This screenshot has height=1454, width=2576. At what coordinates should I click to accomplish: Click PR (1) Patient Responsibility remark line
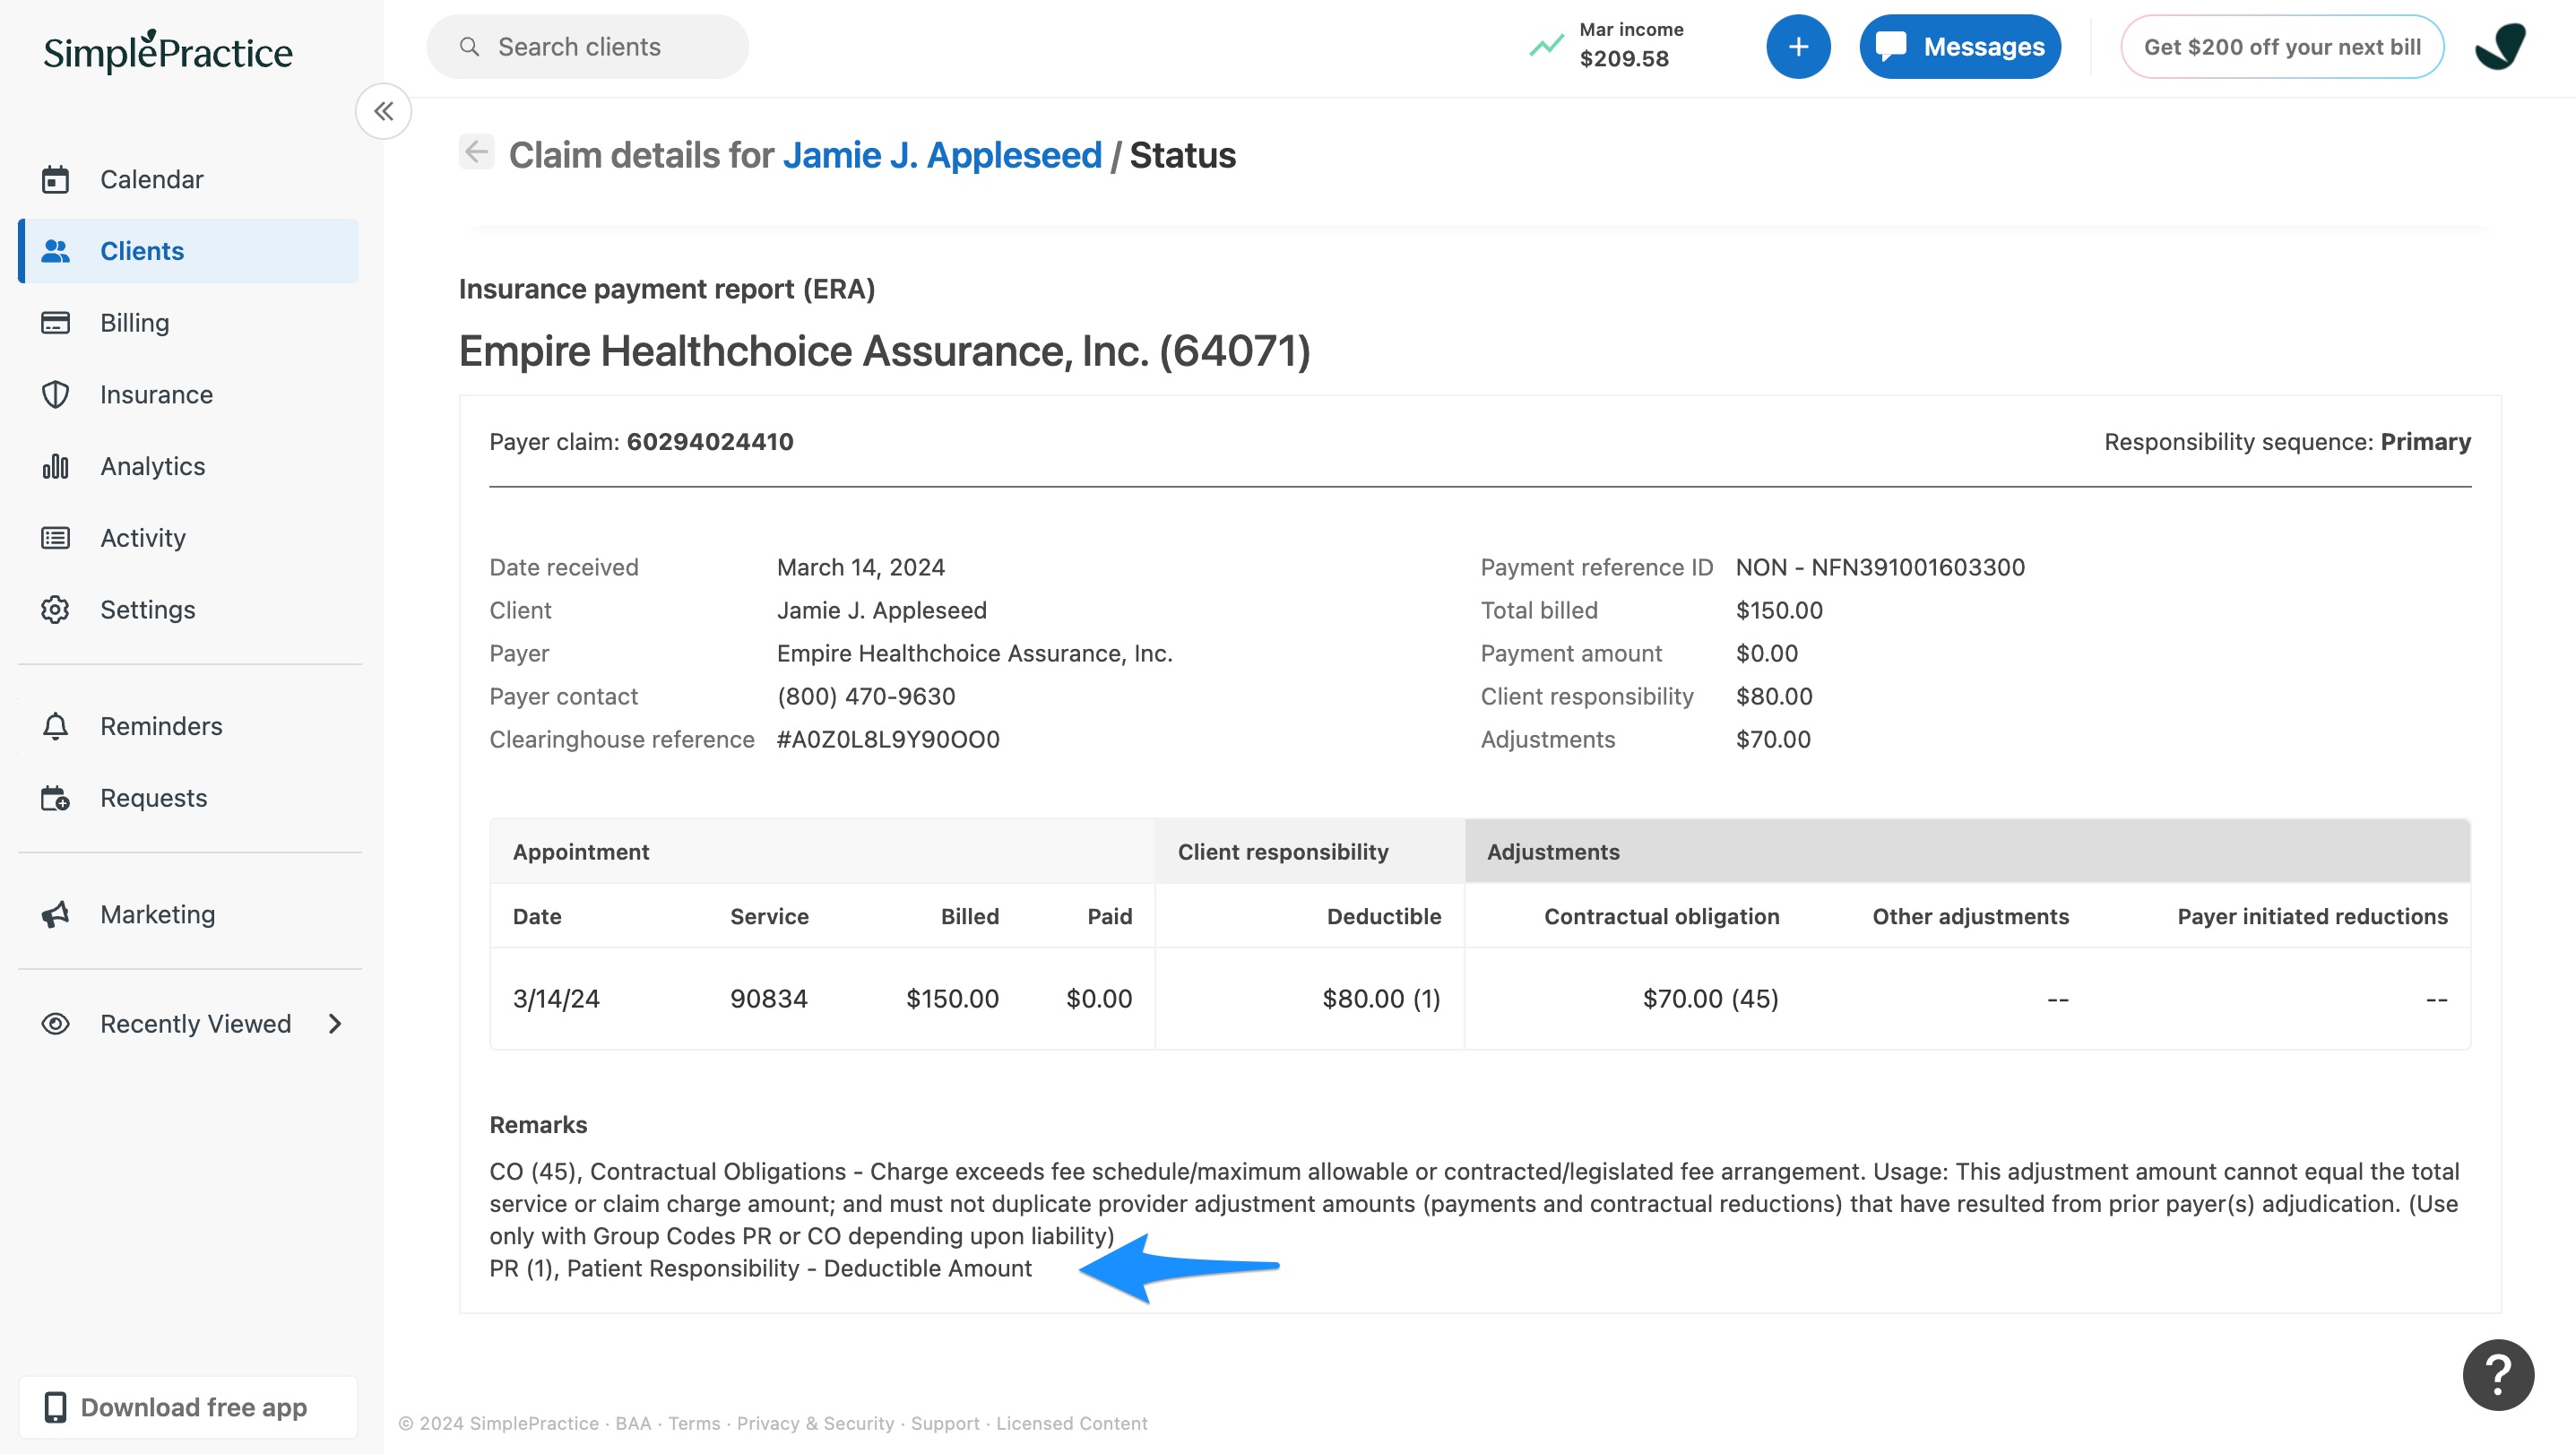(x=760, y=1268)
